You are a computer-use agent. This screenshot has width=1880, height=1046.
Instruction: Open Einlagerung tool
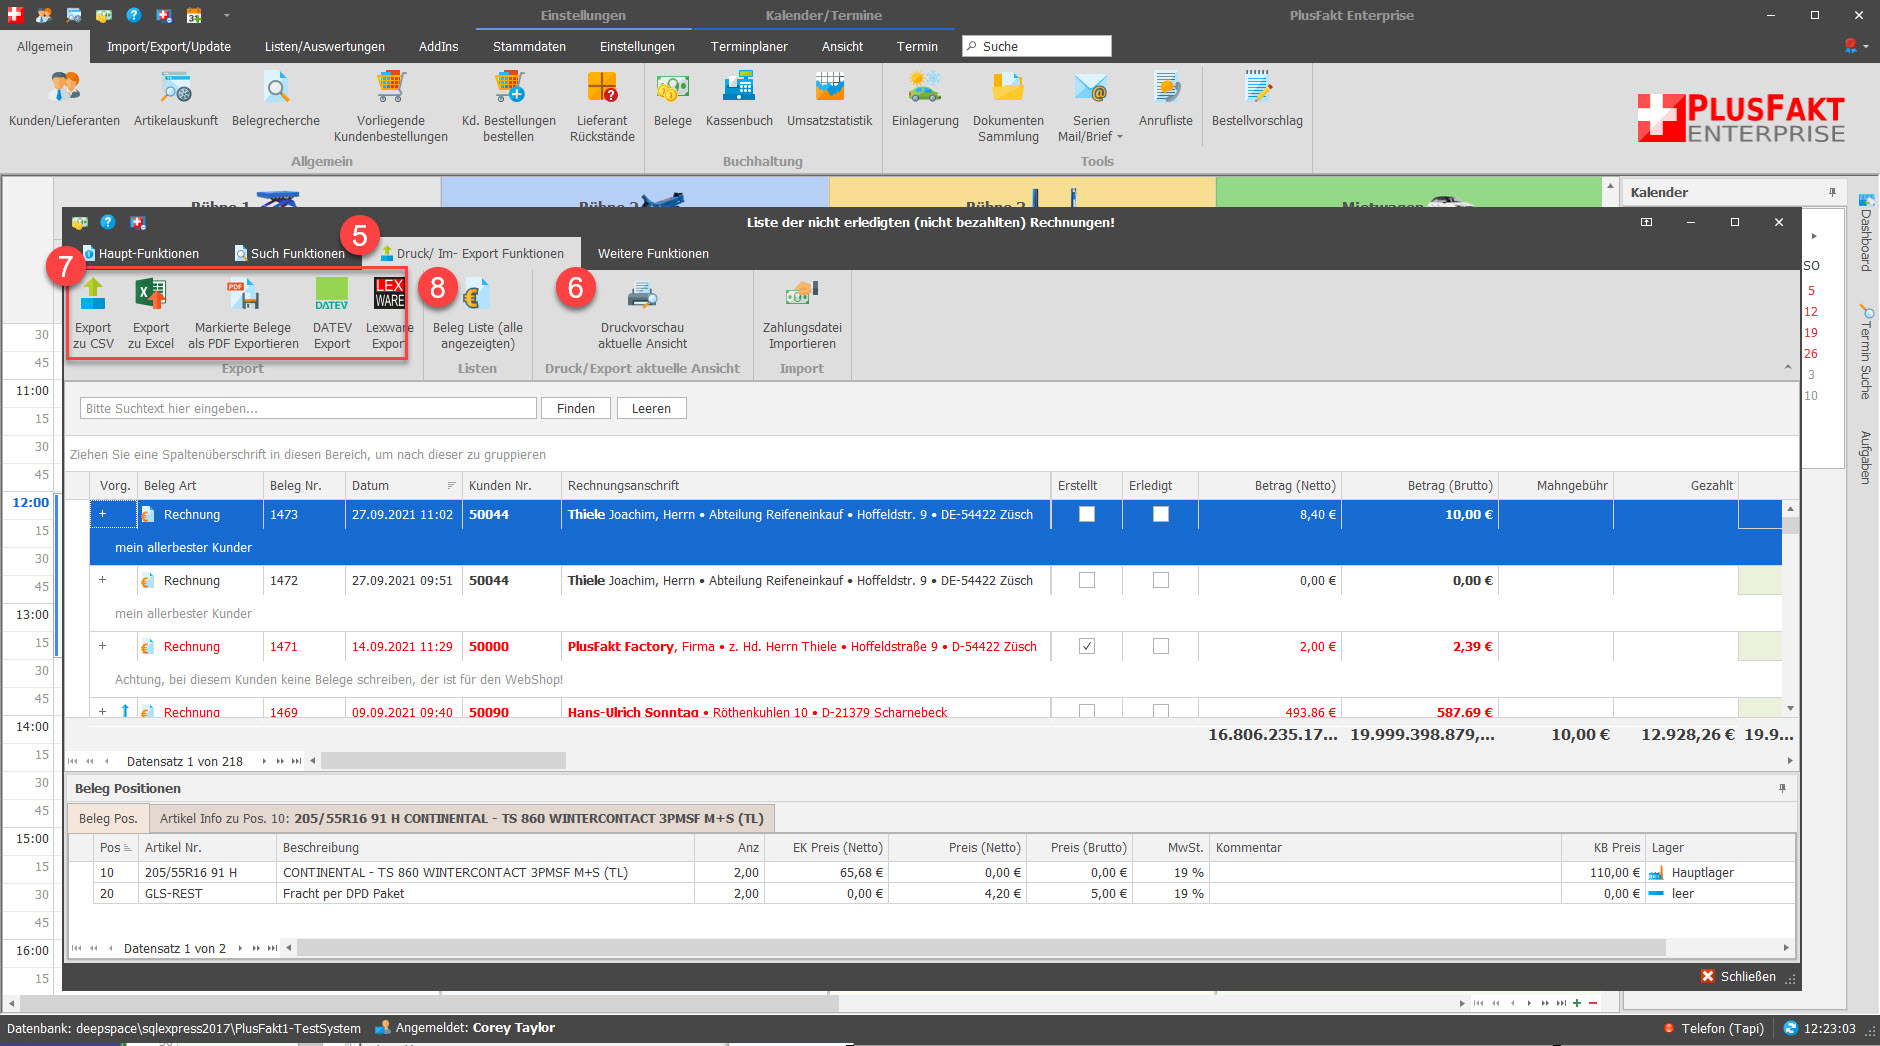tap(925, 100)
